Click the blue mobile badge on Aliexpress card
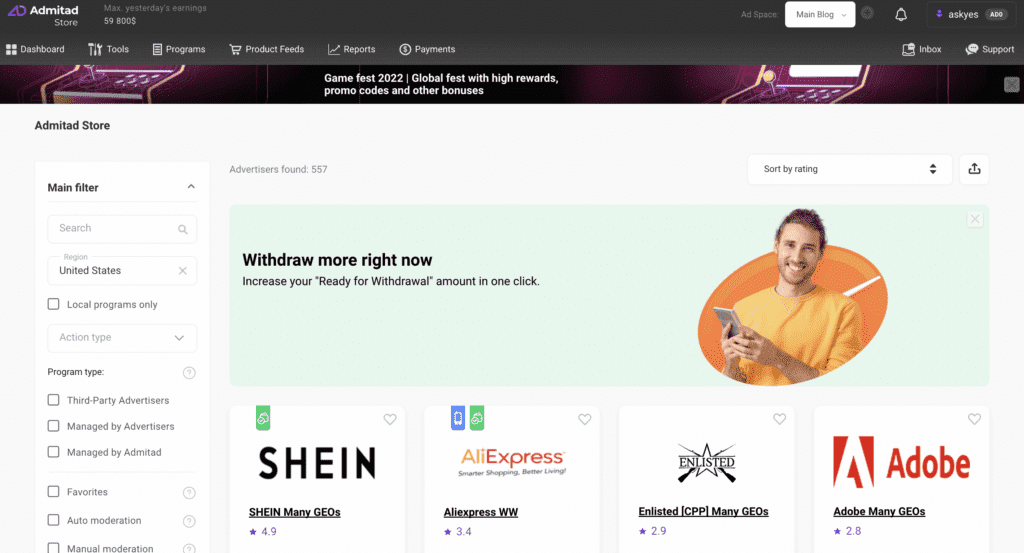 coord(458,418)
